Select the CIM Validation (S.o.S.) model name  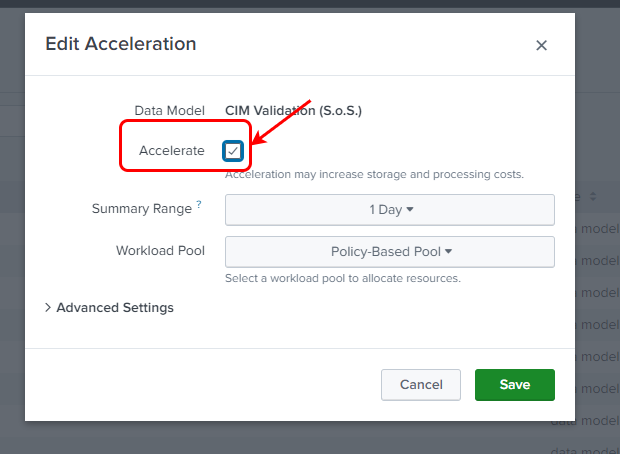[x=293, y=111]
